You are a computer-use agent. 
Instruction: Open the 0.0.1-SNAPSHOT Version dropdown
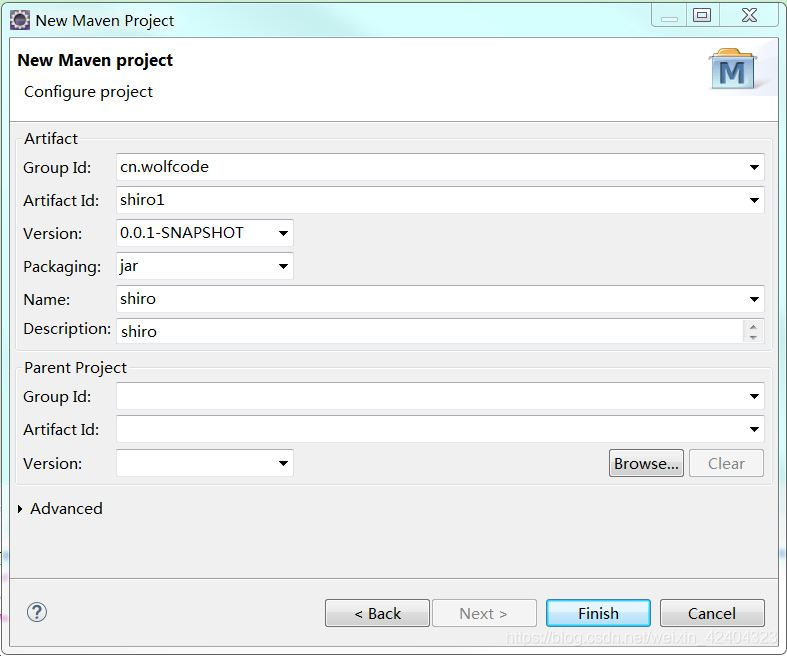click(x=283, y=233)
